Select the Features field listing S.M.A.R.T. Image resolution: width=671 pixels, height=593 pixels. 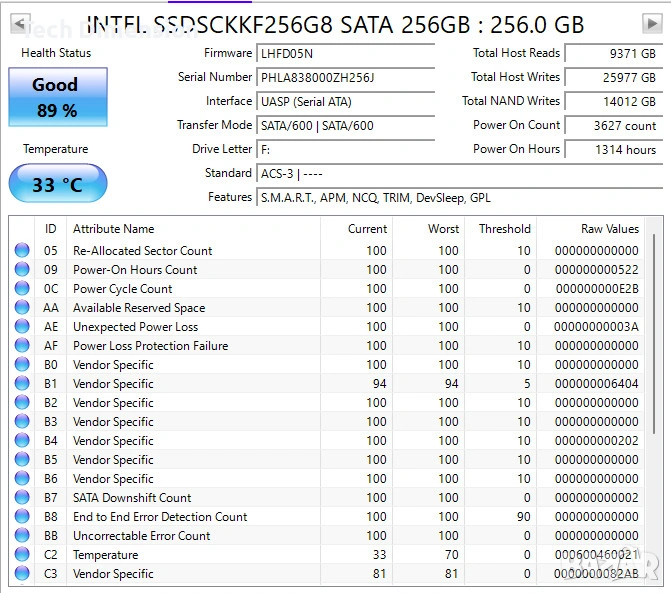tap(458, 198)
